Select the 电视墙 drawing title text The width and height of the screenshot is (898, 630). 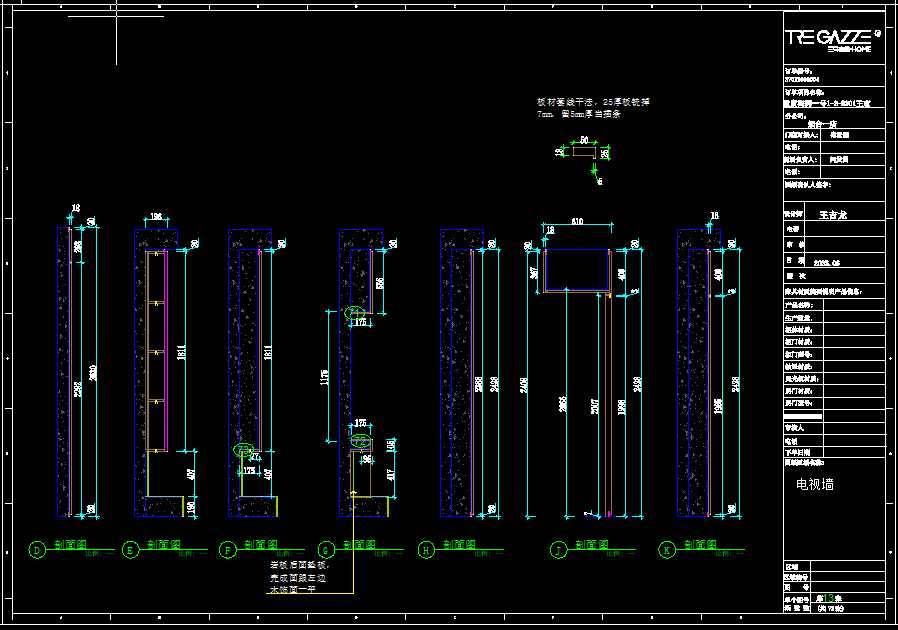coord(814,485)
